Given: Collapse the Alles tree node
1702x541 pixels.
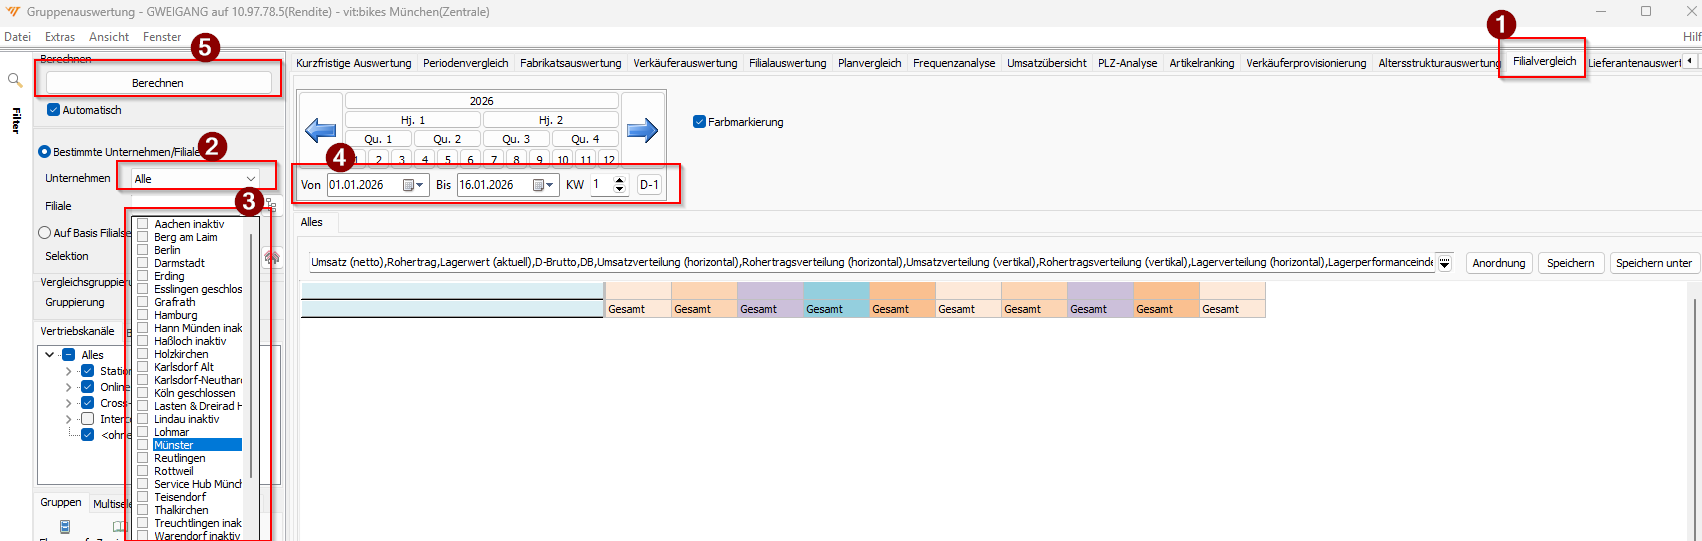Looking at the screenshot, I should (49, 355).
